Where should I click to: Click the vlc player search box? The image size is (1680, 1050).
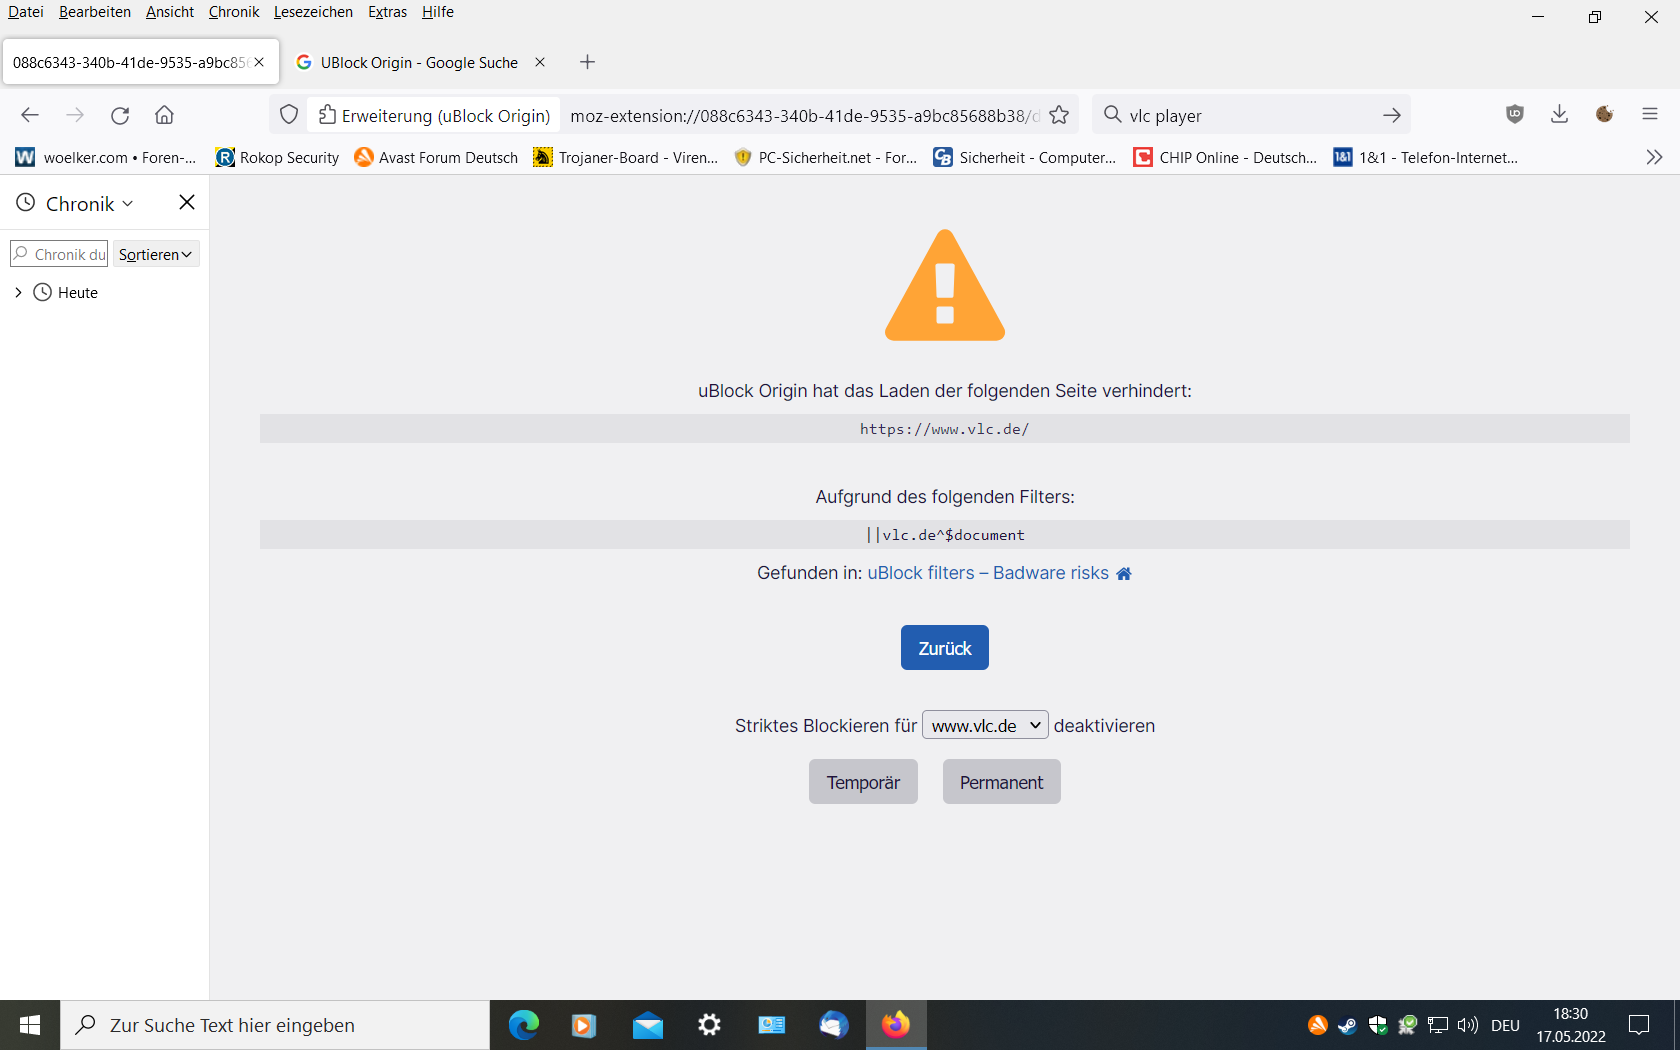click(1250, 115)
